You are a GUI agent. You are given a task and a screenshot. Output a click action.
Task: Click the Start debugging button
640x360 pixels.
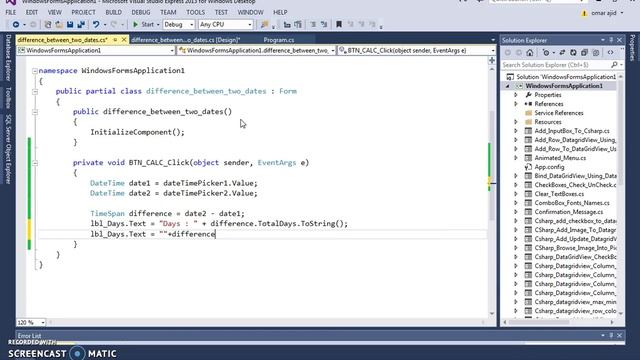(143, 25)
